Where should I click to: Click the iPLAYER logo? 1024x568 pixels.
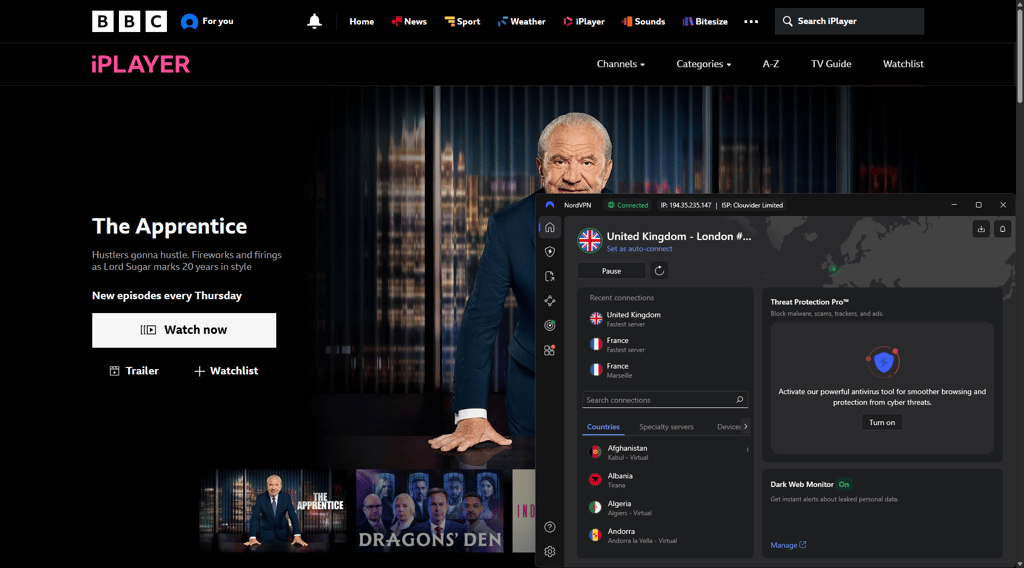[x=141, y=64]
